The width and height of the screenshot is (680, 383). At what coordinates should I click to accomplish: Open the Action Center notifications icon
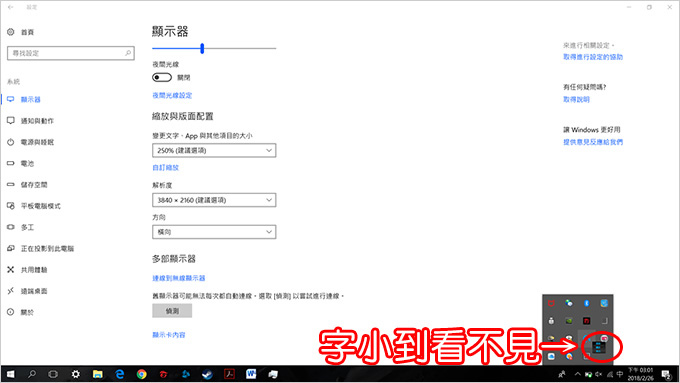(x=666, y=374)
